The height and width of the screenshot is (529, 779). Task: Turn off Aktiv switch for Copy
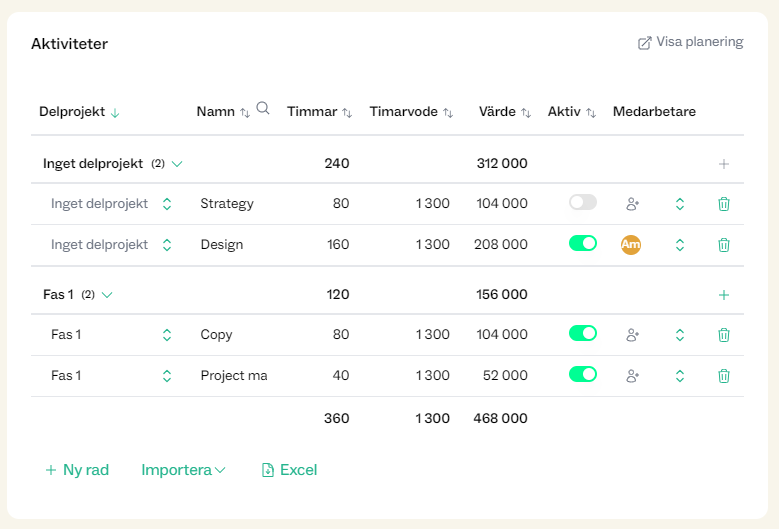(582, 334)
